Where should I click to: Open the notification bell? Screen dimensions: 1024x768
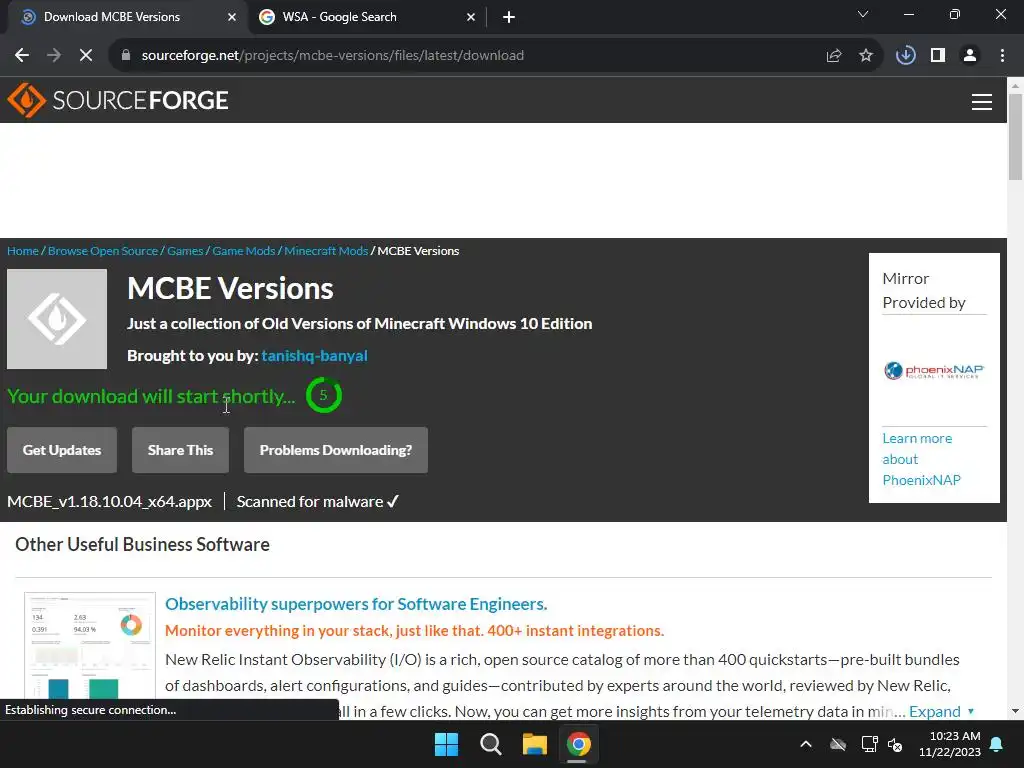click(x=997, y=744)
